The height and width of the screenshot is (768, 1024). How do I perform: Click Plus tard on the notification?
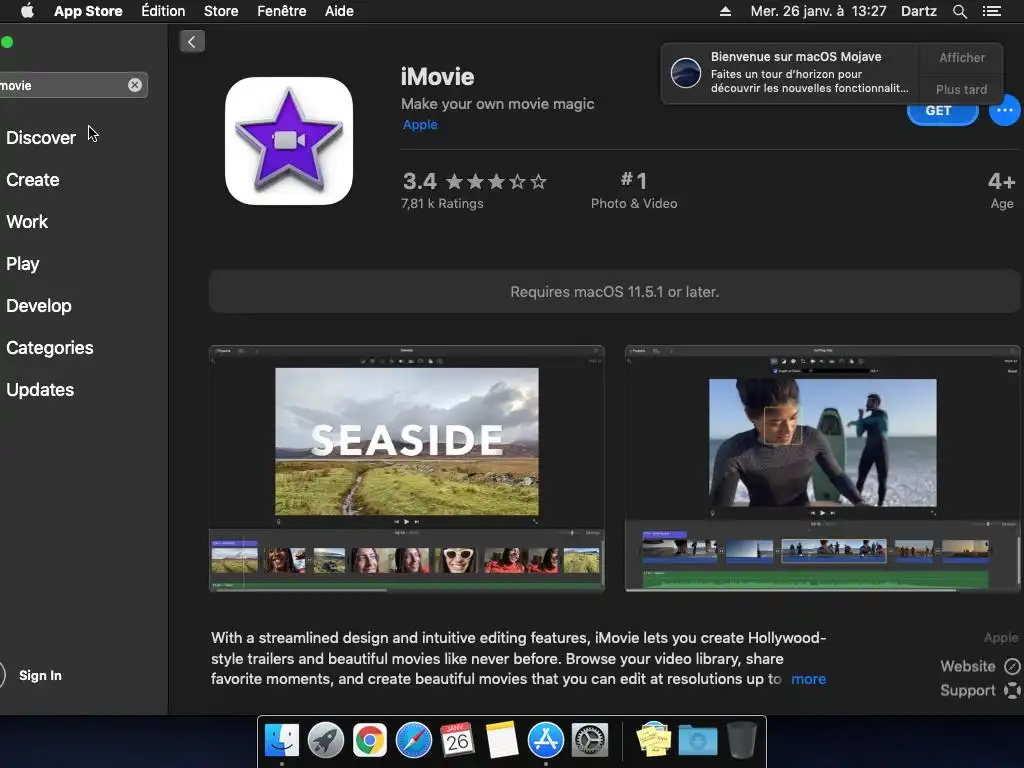[961, 89]
